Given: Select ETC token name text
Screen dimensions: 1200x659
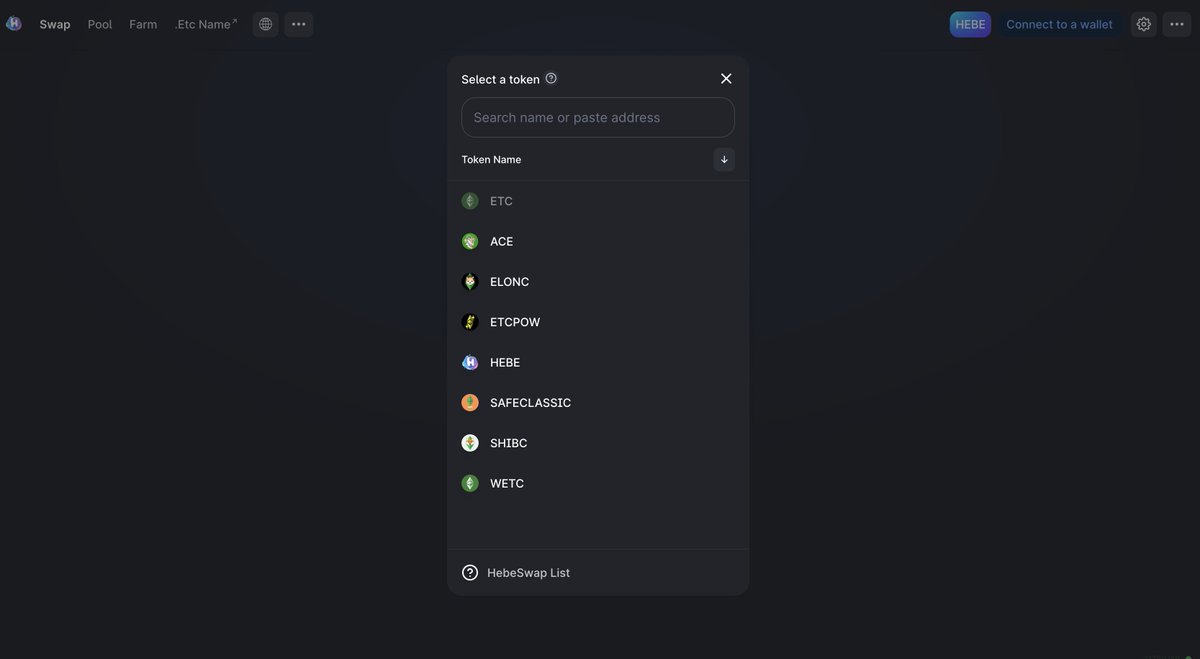Looking at the screenshot, I should 501,201.
